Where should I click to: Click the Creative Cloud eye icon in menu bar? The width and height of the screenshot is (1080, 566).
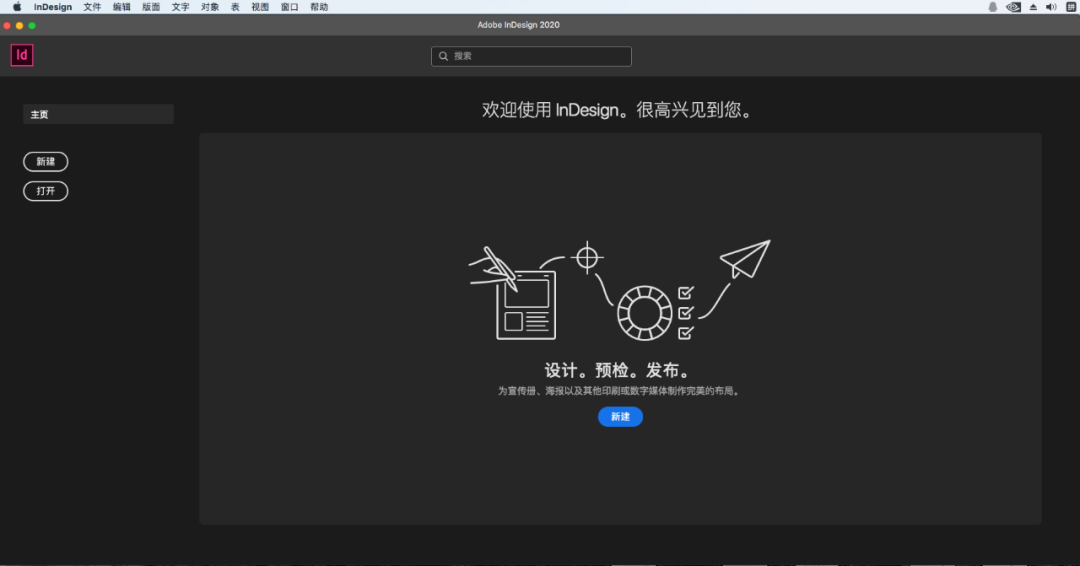click(1013, 7)
